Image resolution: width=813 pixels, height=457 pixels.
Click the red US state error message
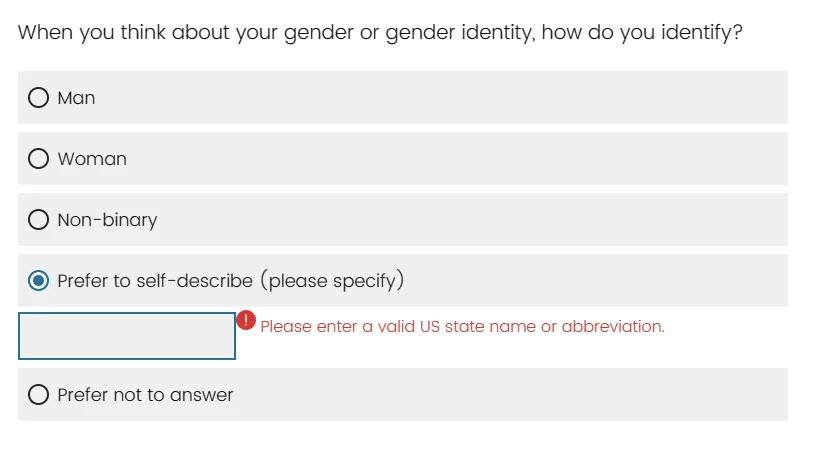pos(462,327)
